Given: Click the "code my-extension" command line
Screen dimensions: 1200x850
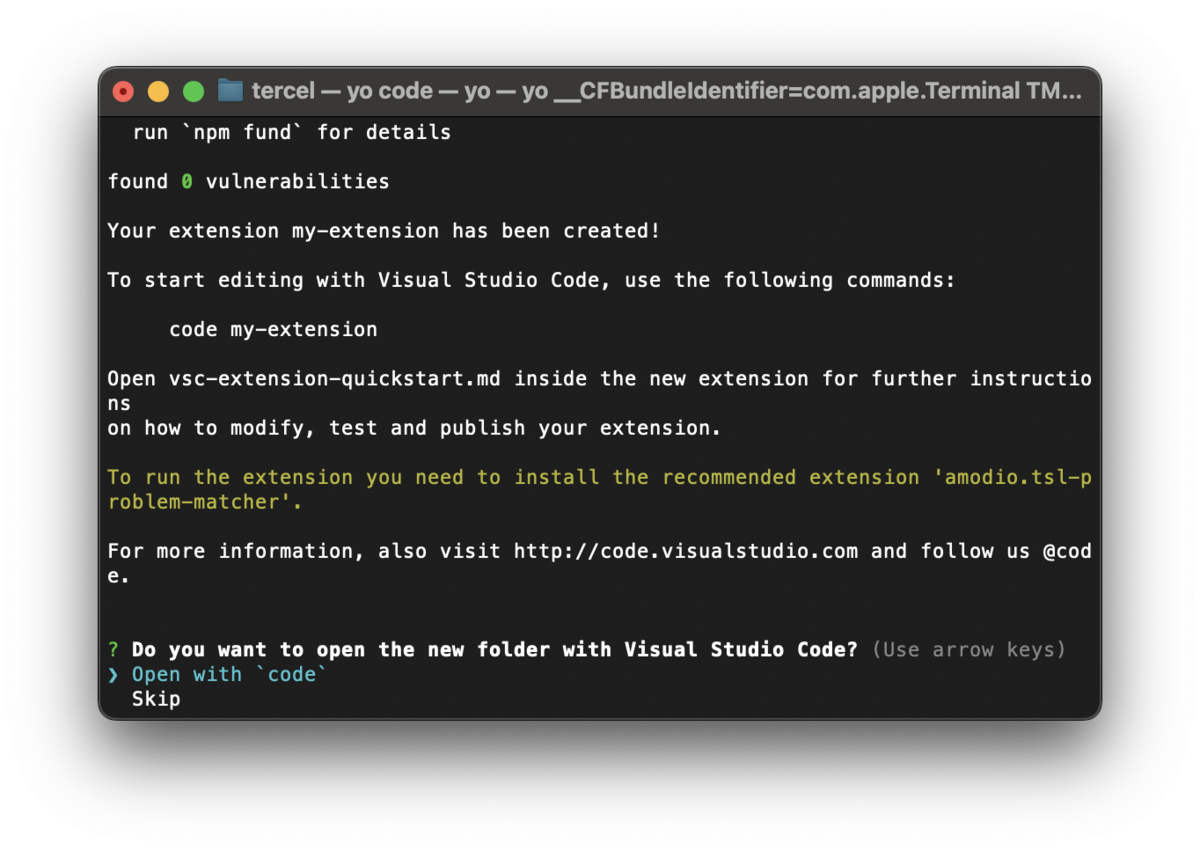Looking at the screenshot, I should pyautogui.click(x=273, y=329).
